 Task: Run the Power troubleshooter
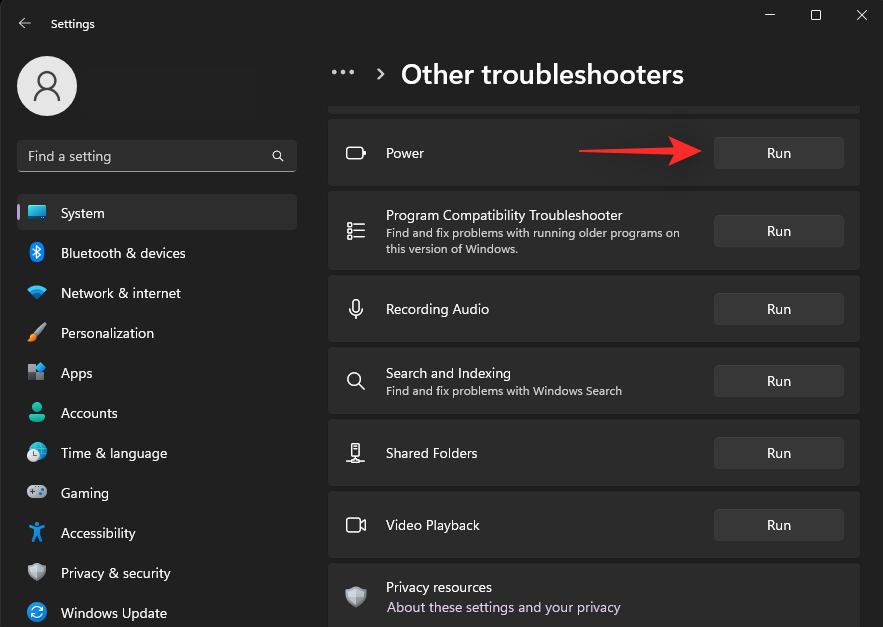[x=779, y=153]
